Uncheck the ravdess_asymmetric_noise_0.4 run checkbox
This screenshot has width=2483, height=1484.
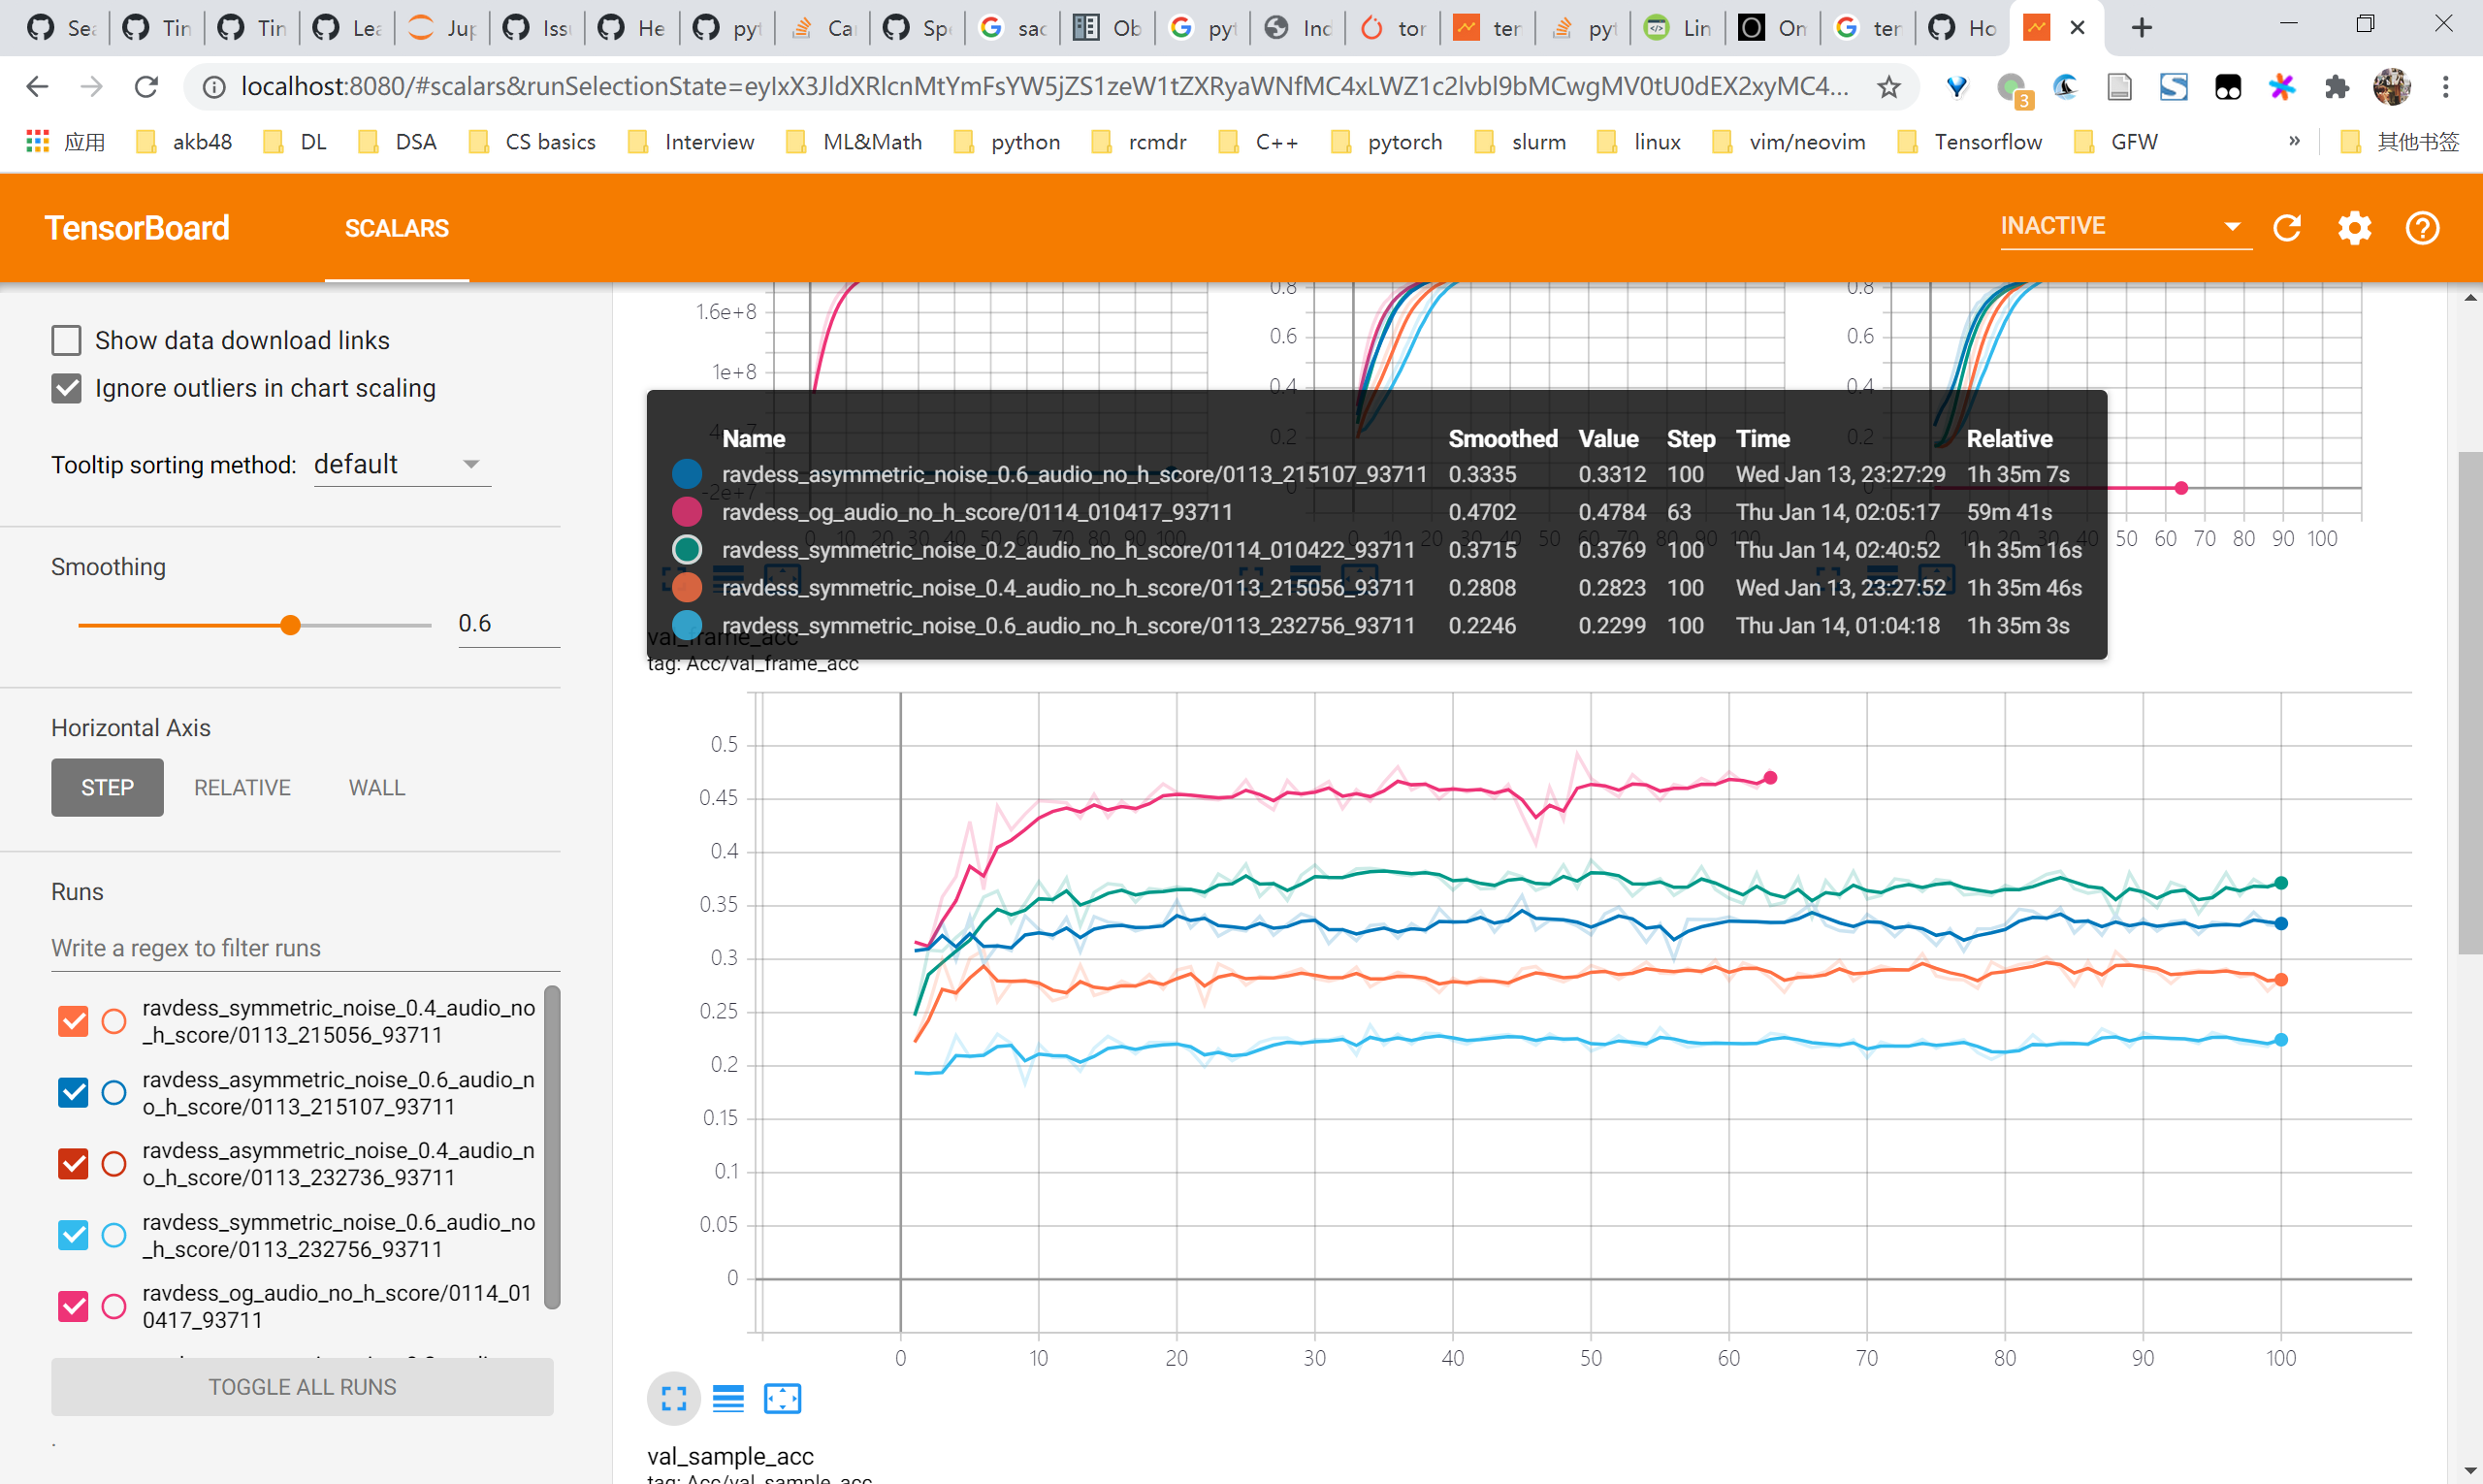coord(73,1164)
